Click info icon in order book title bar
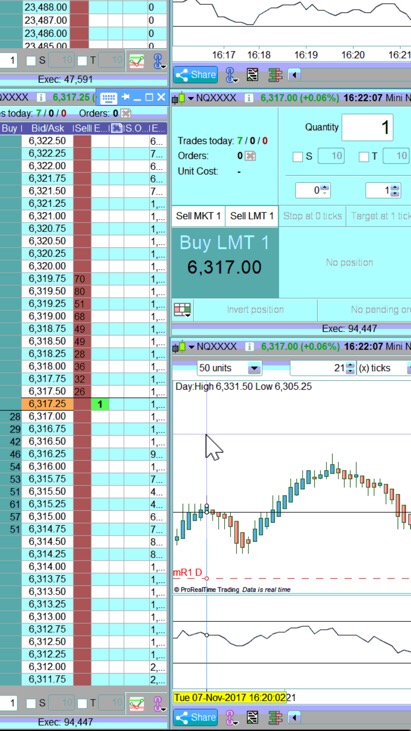The width and height of the screenshot is (411, 731). point(42,97)
